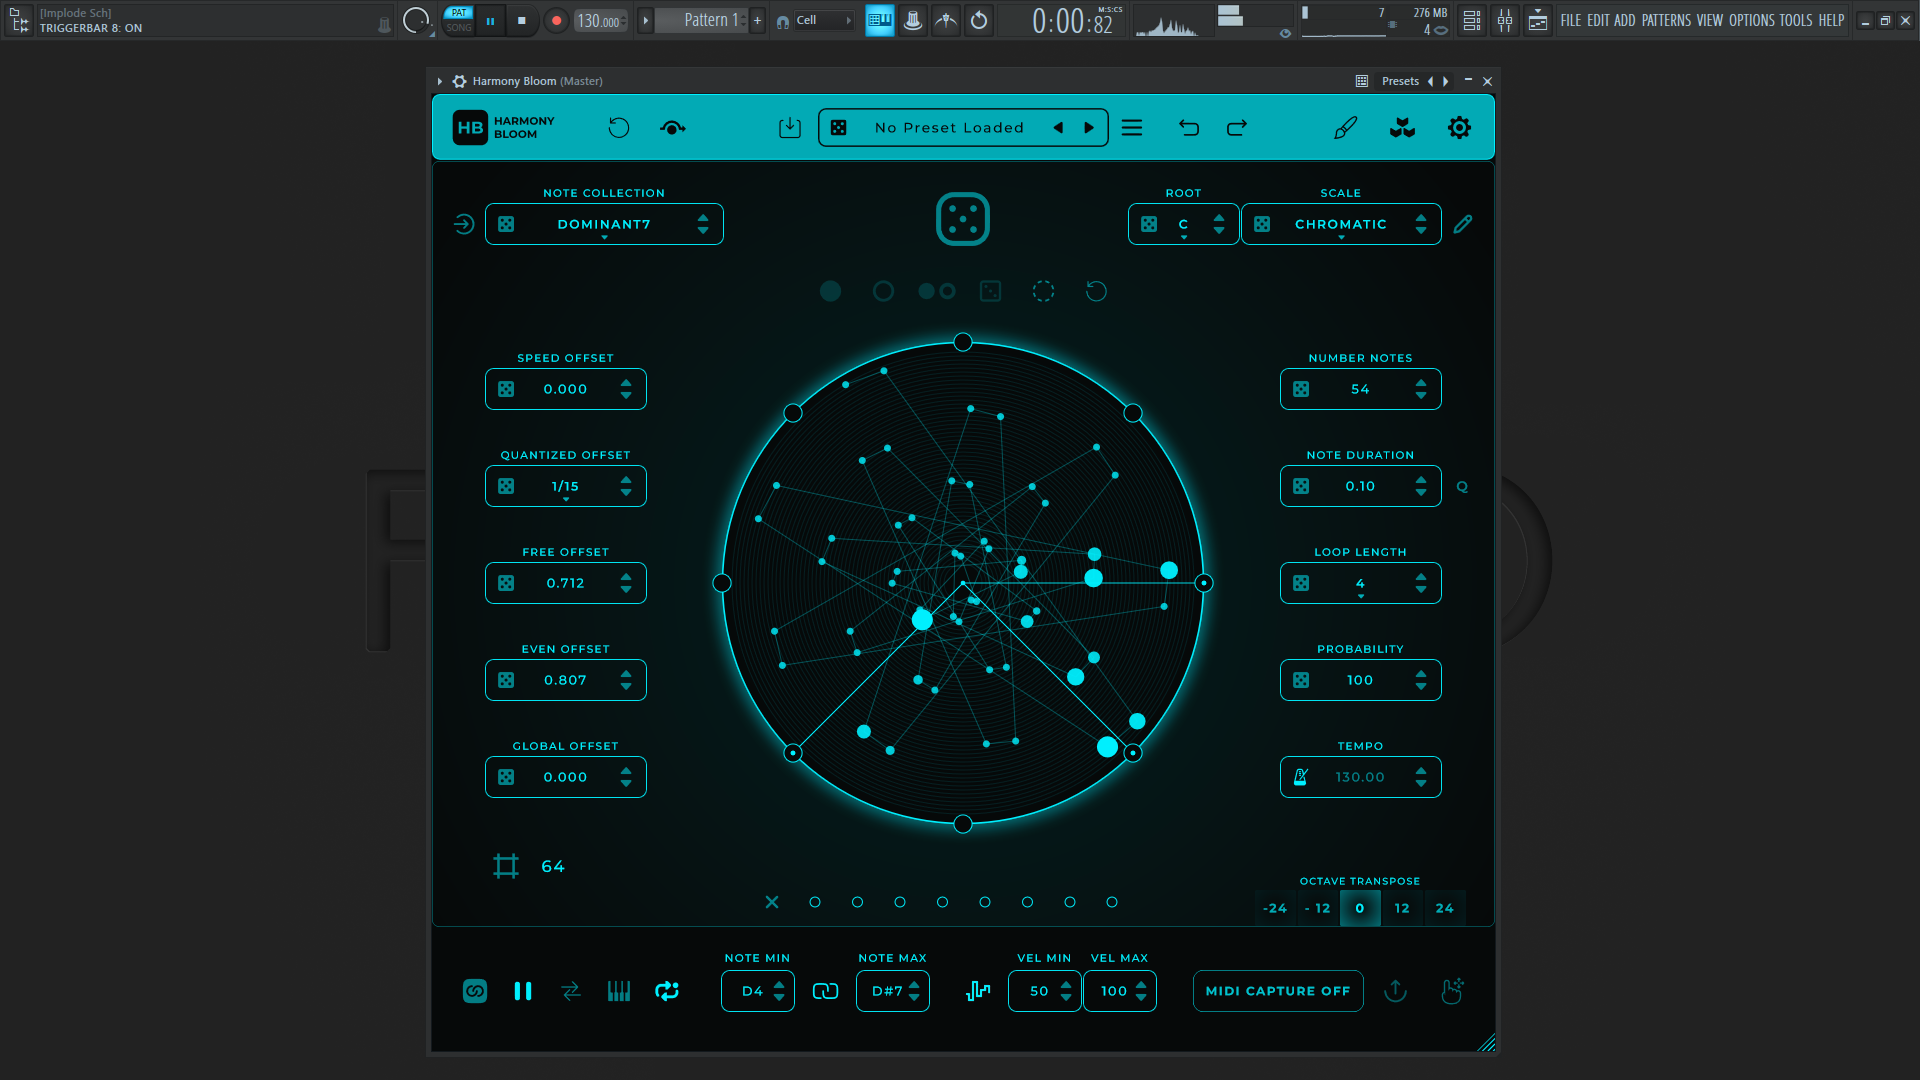The height and width of the screenshot is (1080, 1920).
Task: Click the lotus bloom icon in header
Action: pyautogui.click(x=1402, y=128)
